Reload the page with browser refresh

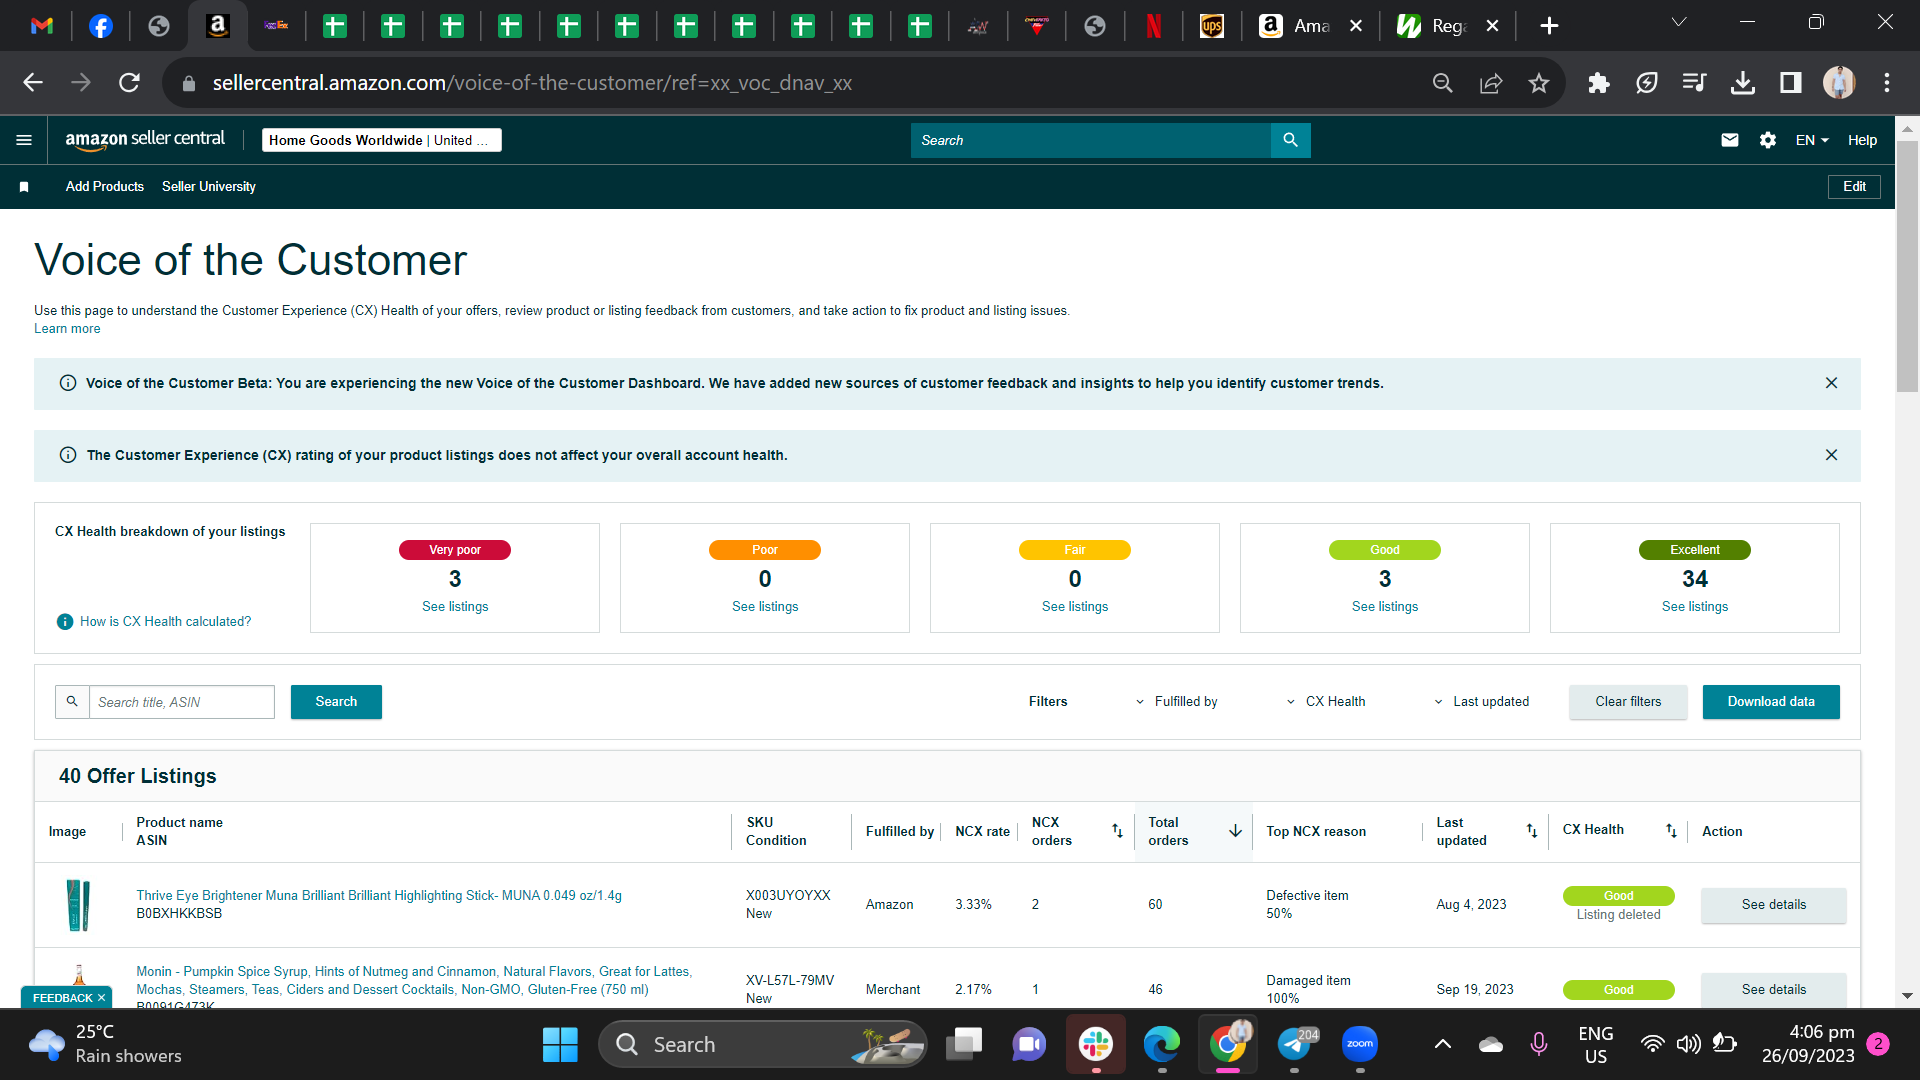(x=129, y=83)
